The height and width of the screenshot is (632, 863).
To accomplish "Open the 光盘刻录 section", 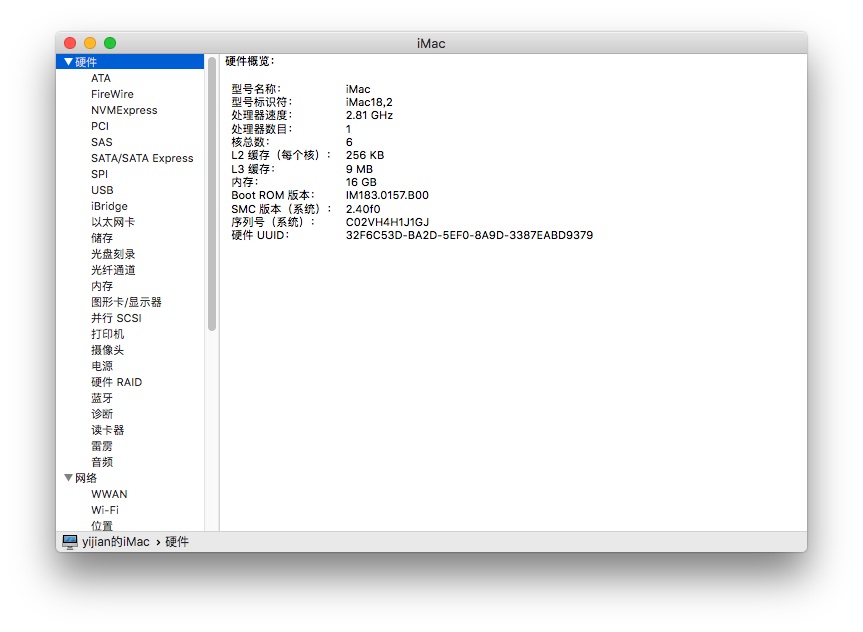I will click(x=113, y=254).
